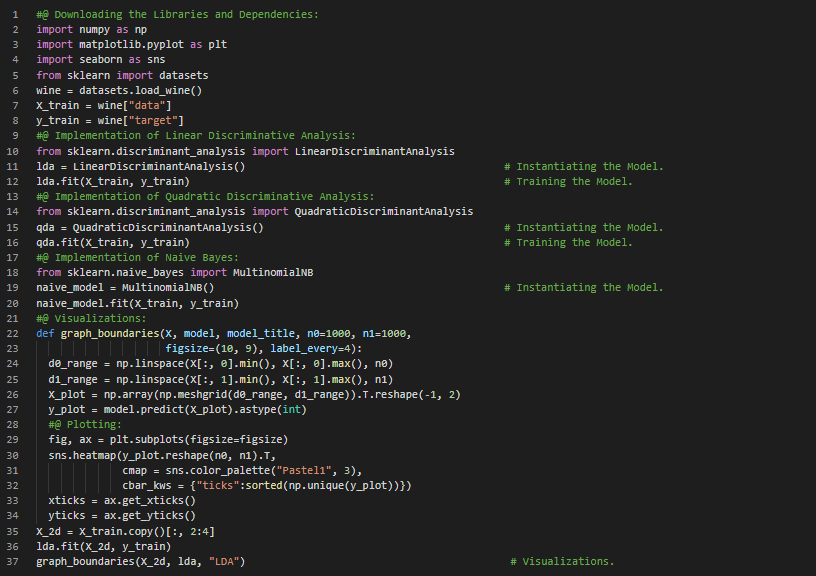816x576 pixels.
Task: Click line number 22 in the gutter
Action: coord(14,333)
